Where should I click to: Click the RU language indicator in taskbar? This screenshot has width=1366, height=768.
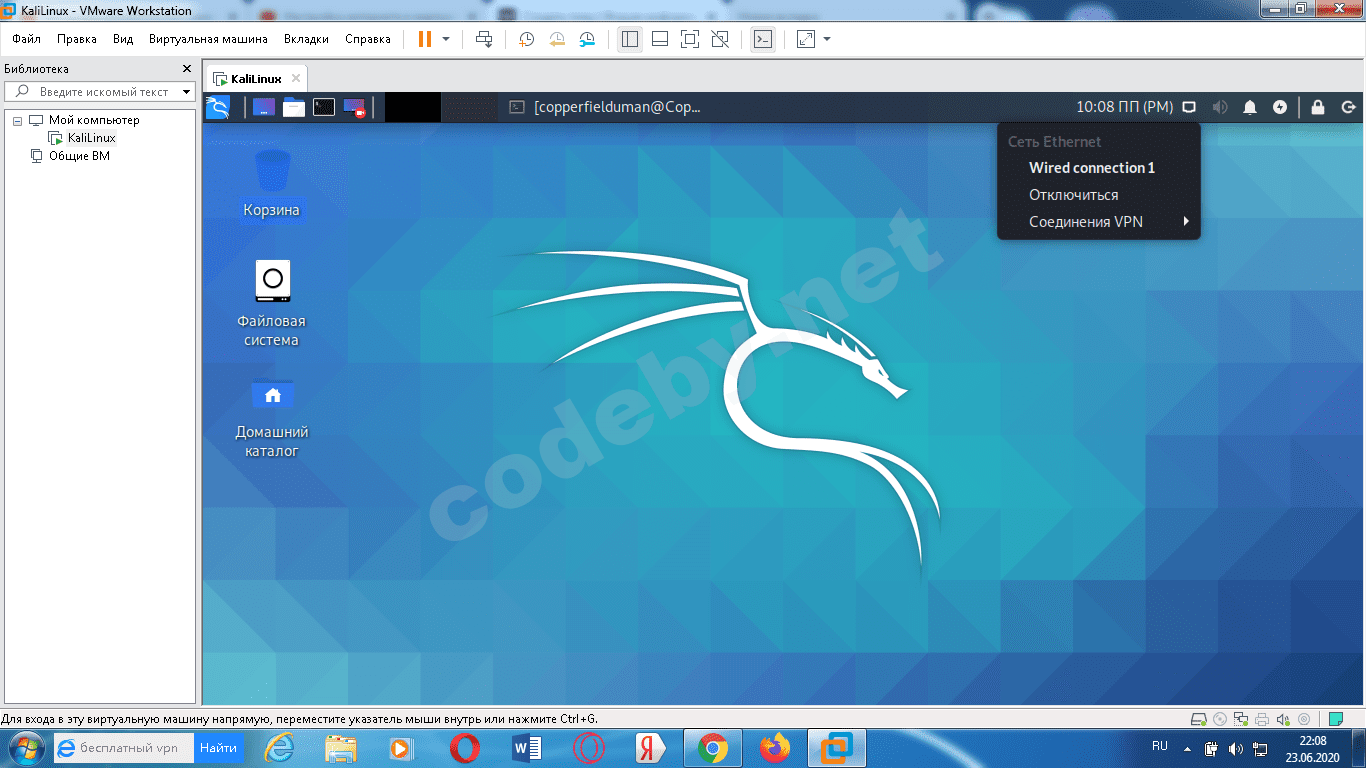coord(1160,746)
